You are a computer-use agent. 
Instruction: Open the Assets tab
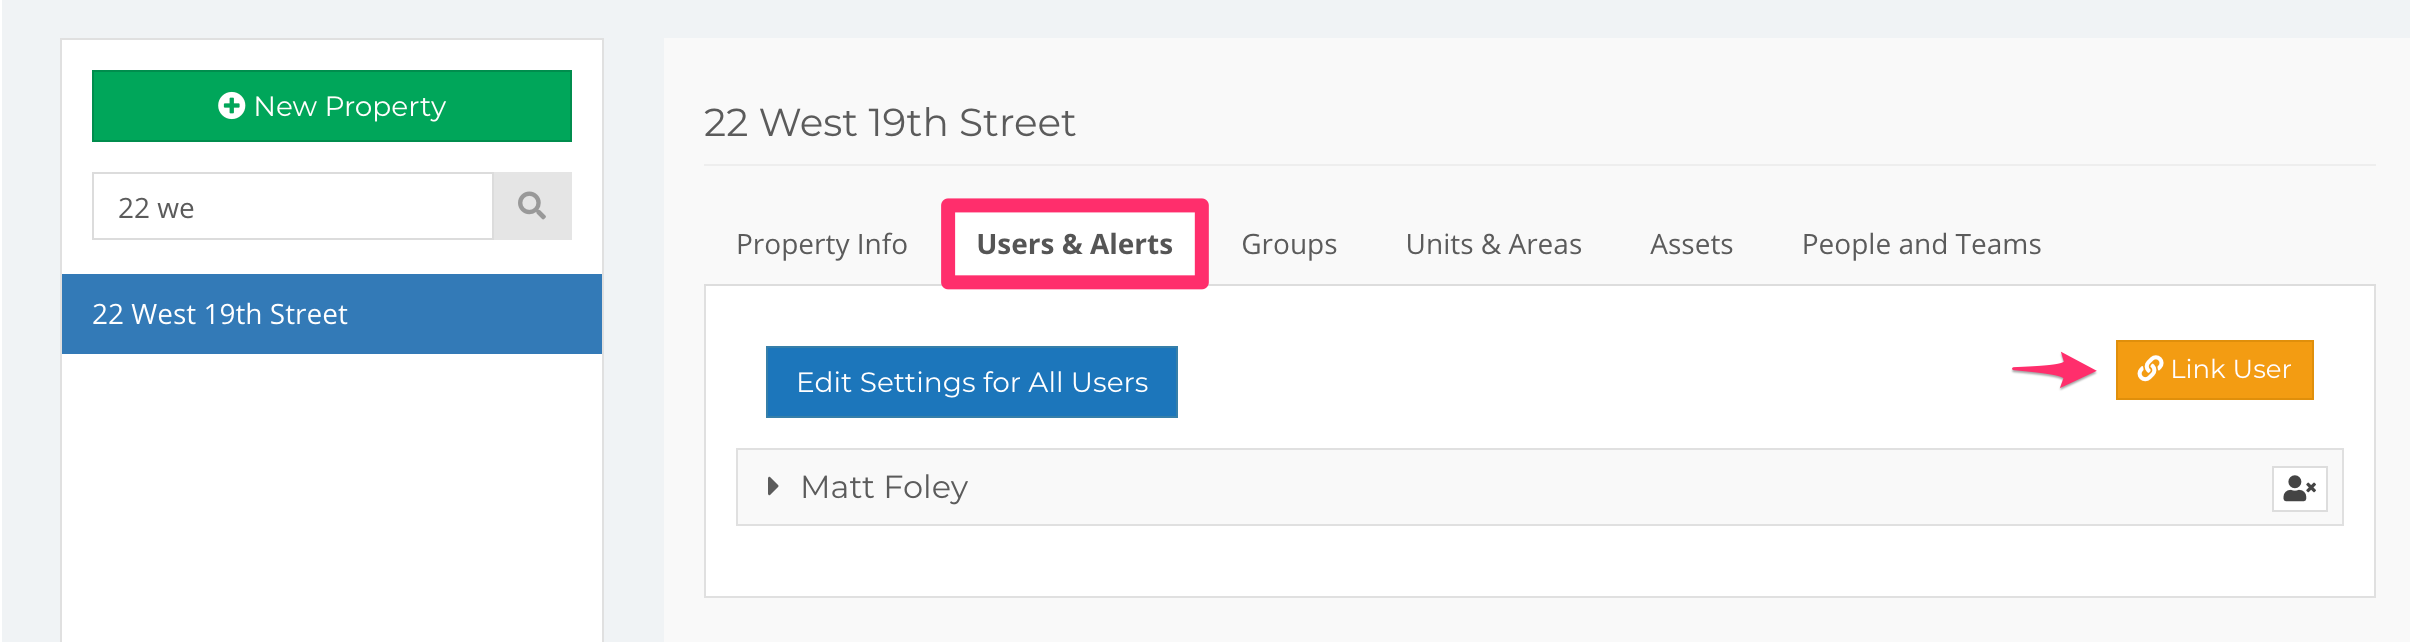pyautogui.click(x=1691, y=244)
